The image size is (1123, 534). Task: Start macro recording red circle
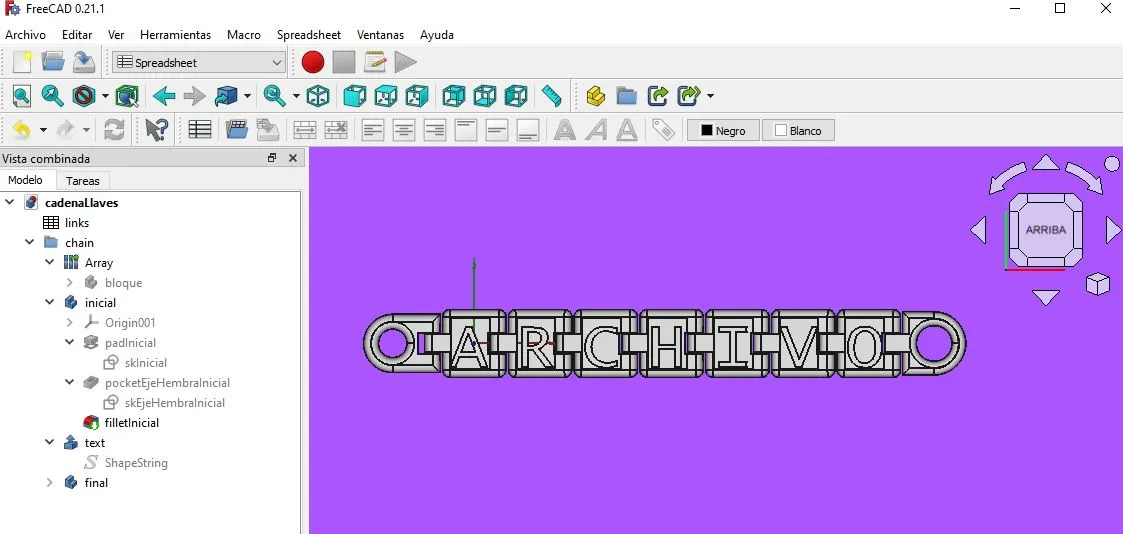313,62
